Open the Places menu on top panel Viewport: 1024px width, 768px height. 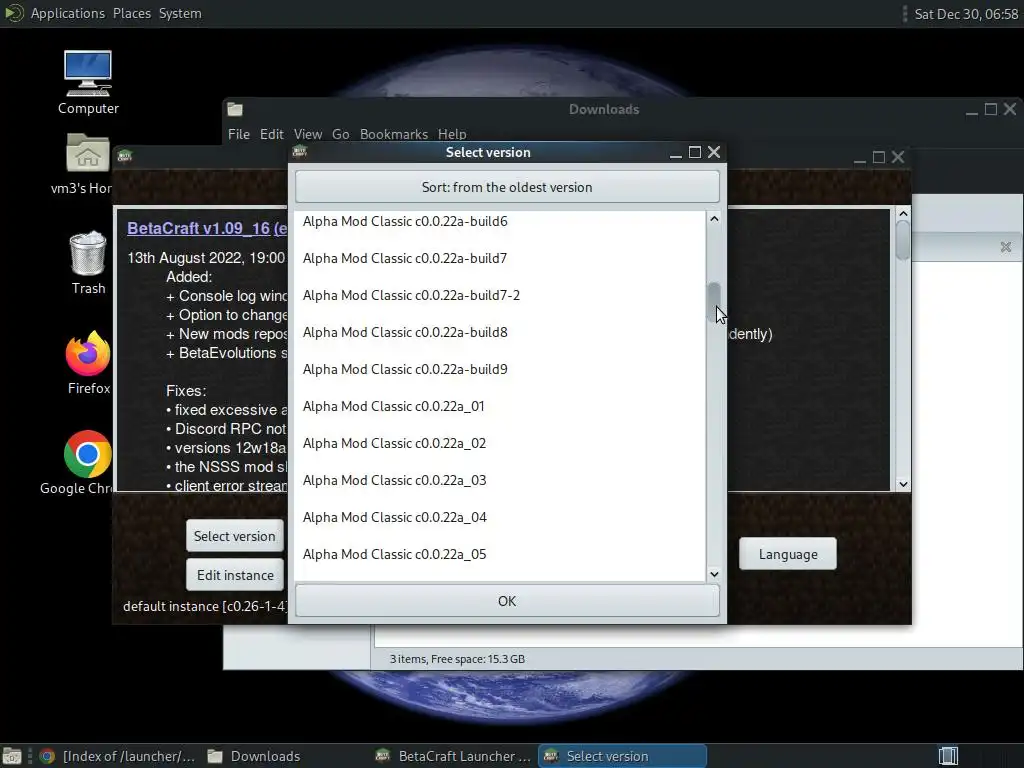click(132, 13)
